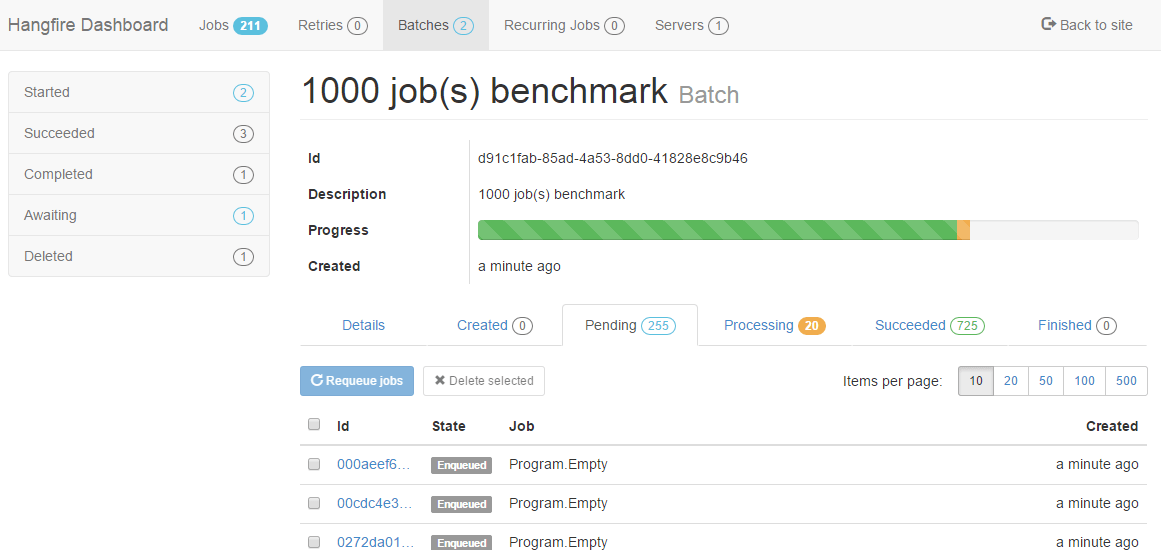Viewport: 1161px width, 550px height.
Task: Set items per page to 500
Action: click(1126, 381)
